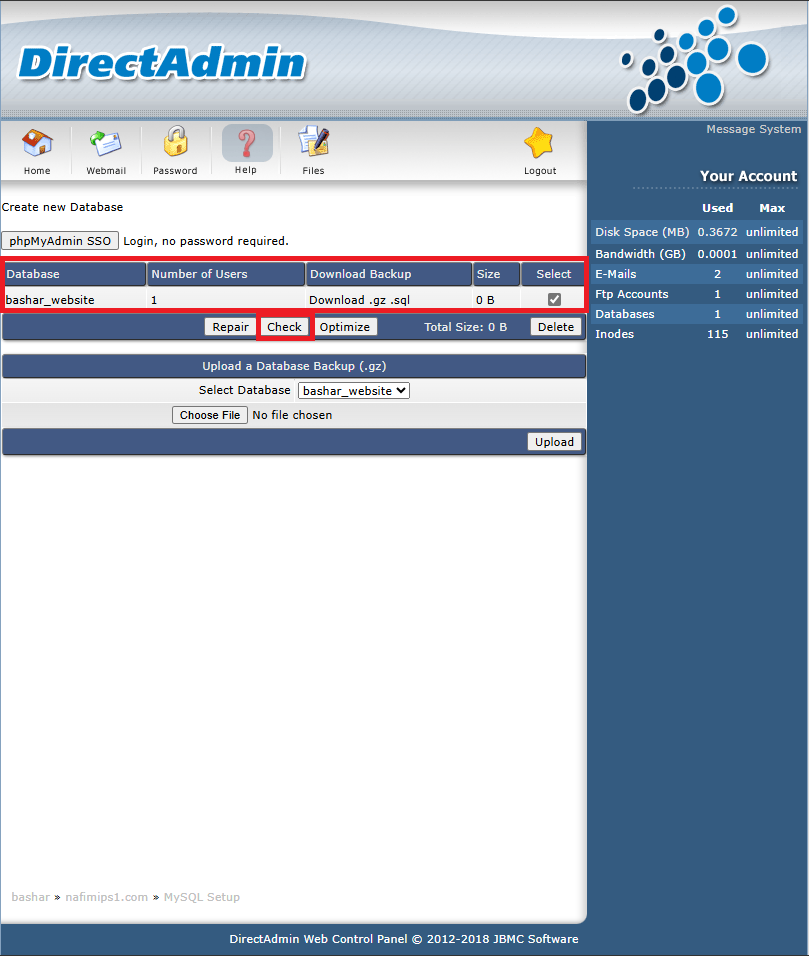Image resolution: width=809 pixels, height=956 pixels.
Task: Click the Choose File button
Action: point(210,415)
